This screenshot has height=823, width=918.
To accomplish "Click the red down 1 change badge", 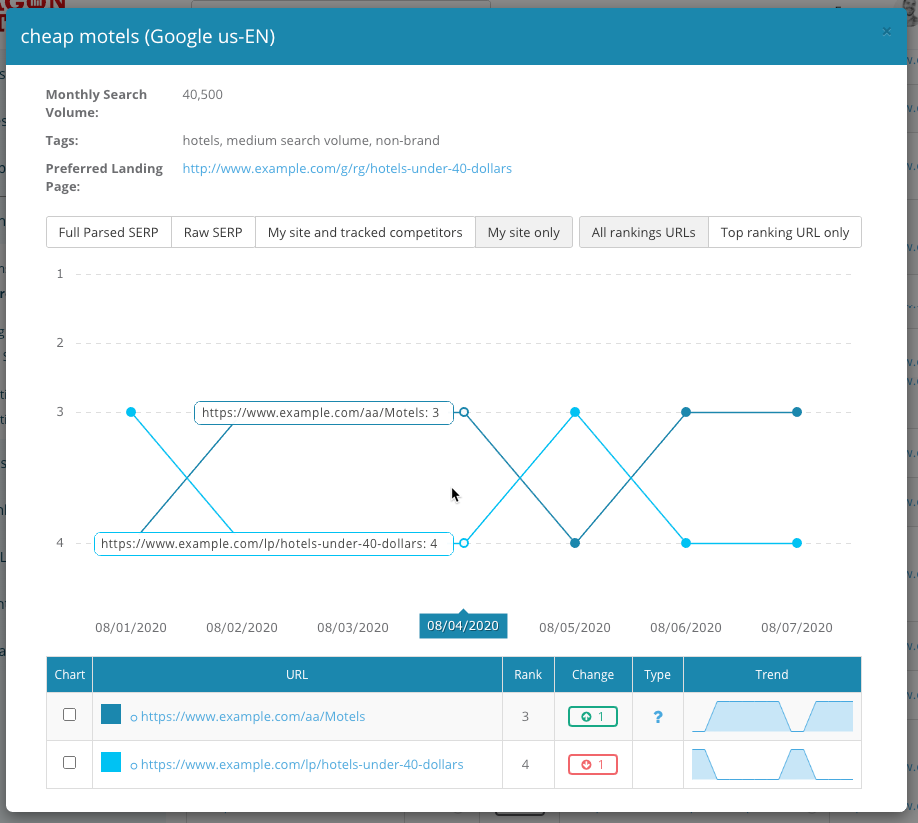I will click(x=592, y=765).
